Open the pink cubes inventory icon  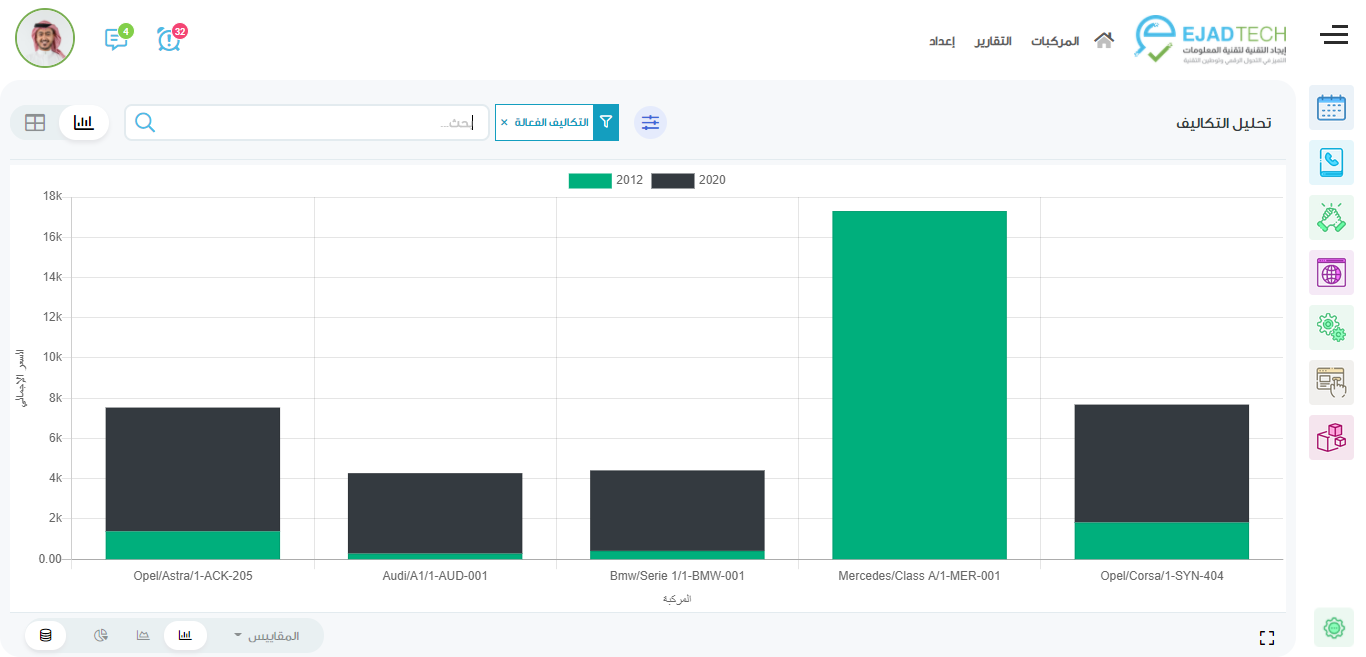(1331, 437)
